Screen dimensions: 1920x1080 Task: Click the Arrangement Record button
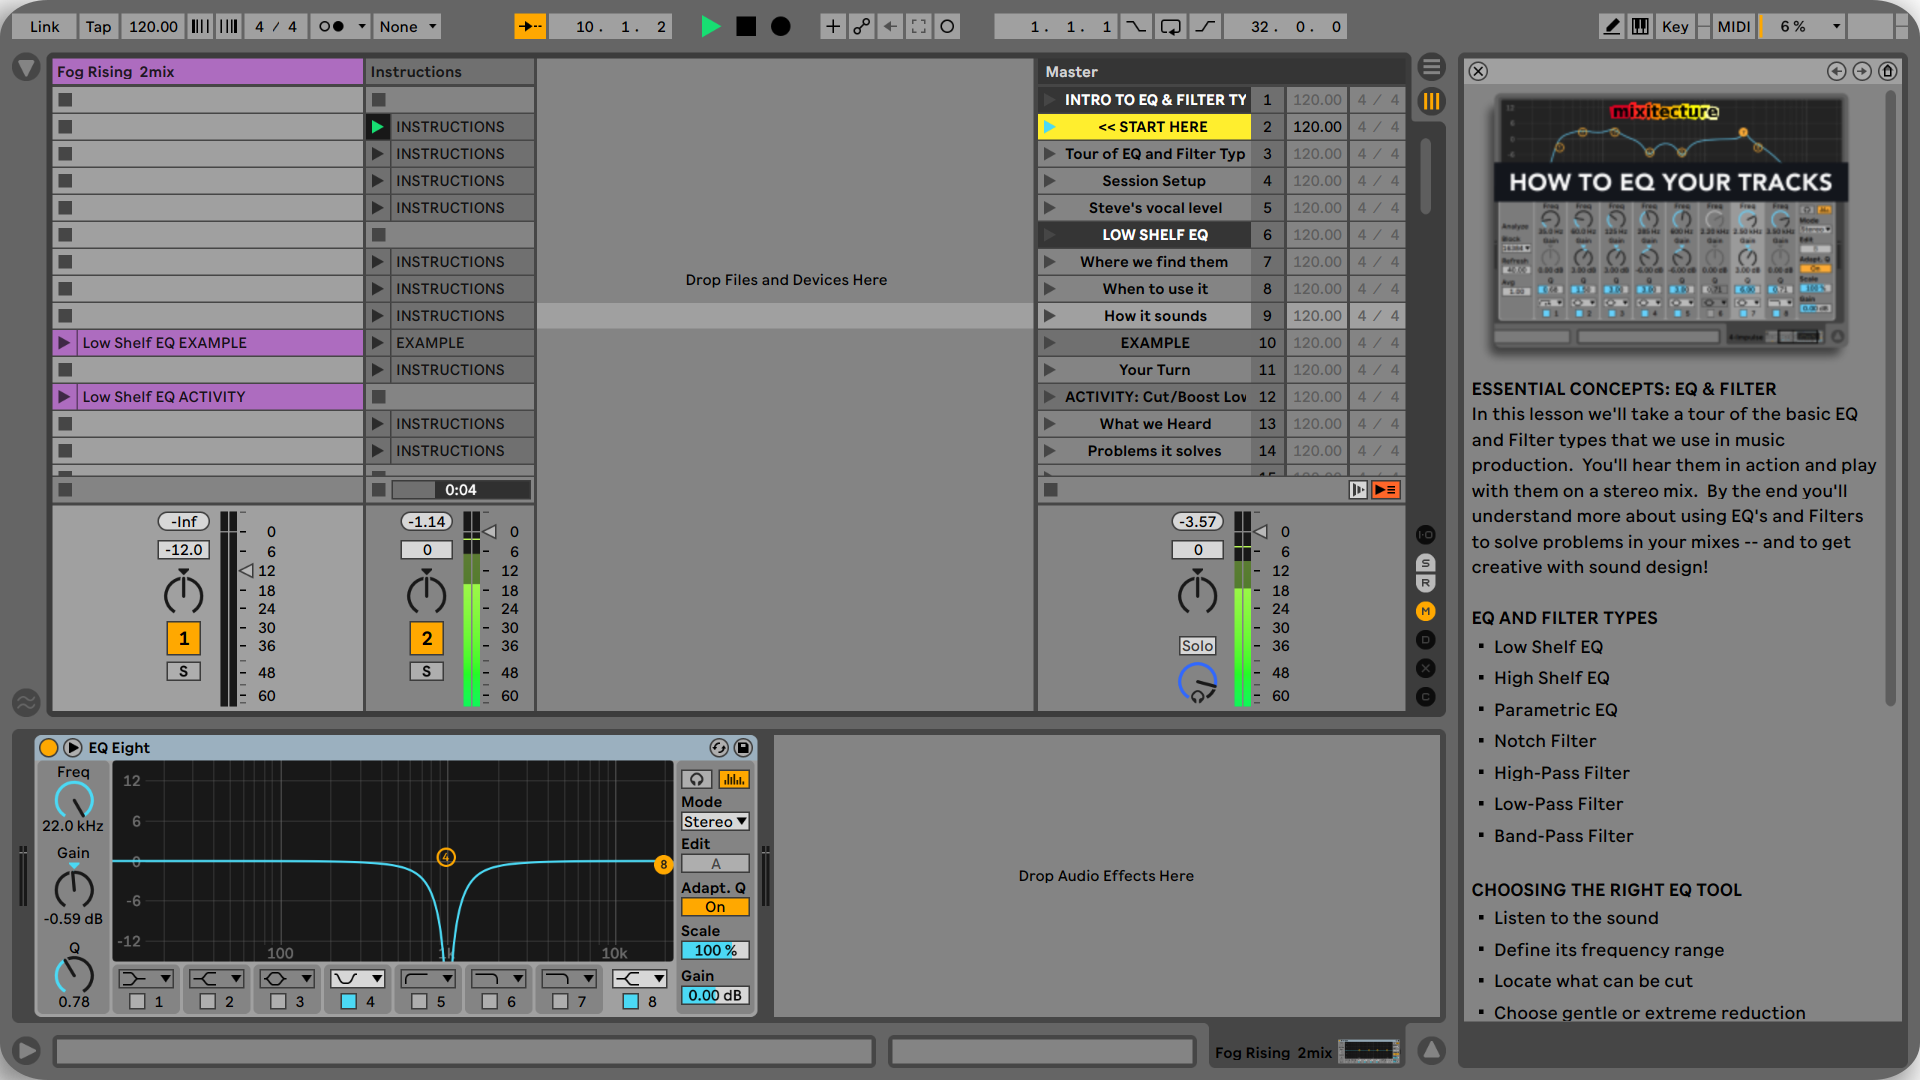pyautogui.click(x=781, y=27)
